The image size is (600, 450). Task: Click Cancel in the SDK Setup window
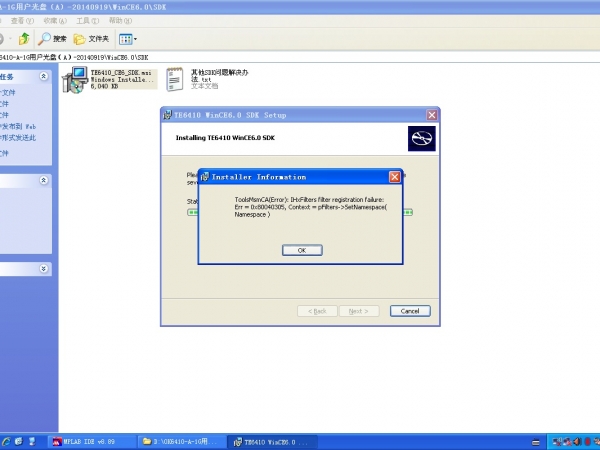point(409,311)
